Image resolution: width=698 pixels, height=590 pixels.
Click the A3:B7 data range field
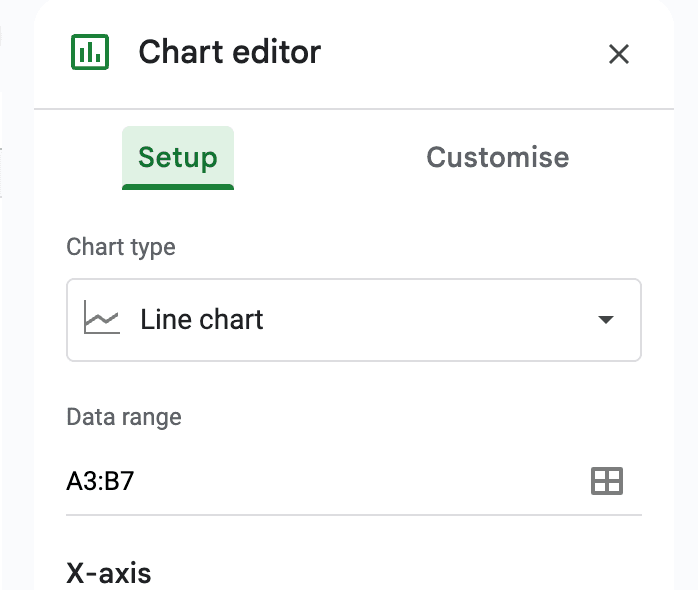[101, 481]
